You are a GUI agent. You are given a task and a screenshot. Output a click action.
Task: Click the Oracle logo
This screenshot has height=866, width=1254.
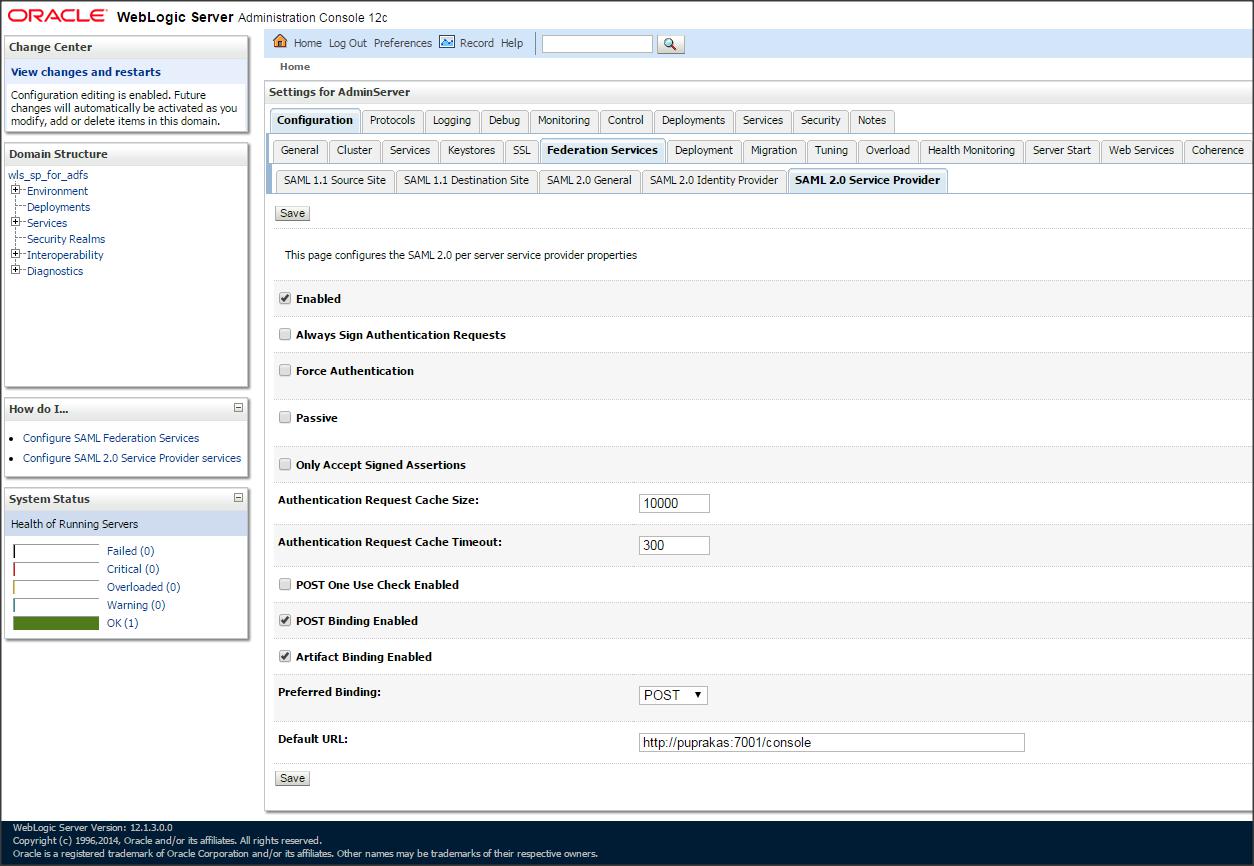(58, 16)
